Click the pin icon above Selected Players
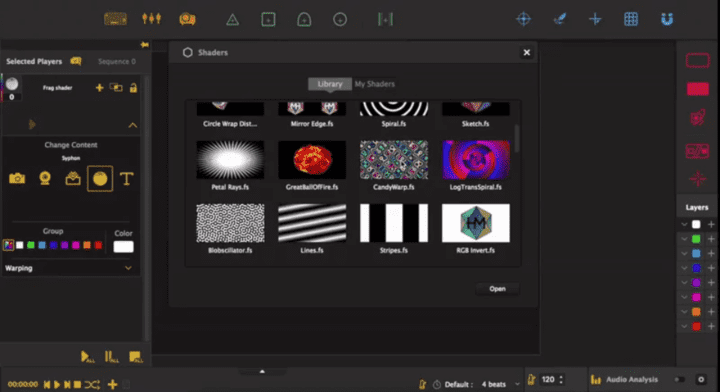The height and width of the screenshot is (392, 720). click(145, 45)
